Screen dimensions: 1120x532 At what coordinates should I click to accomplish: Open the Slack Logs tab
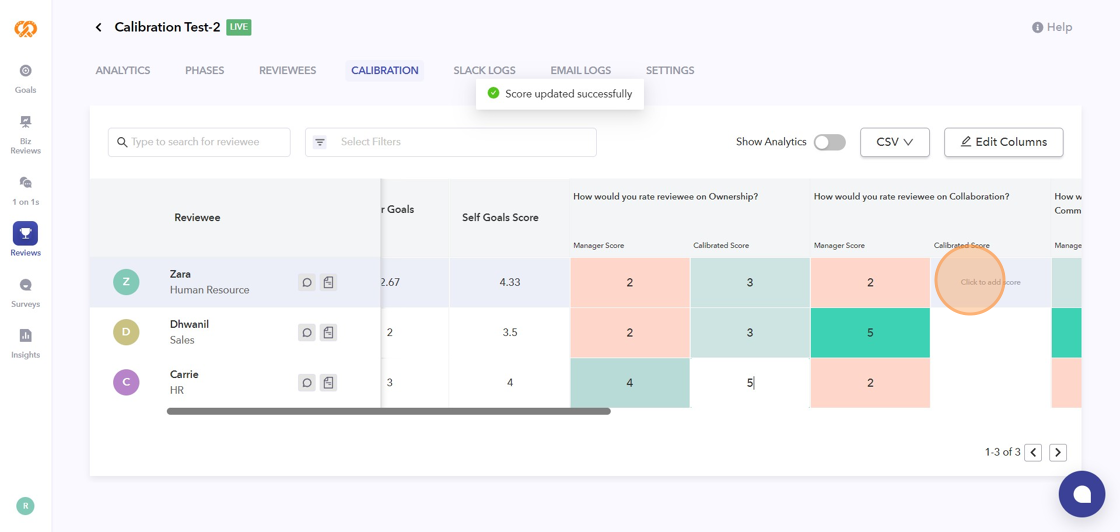484,71
